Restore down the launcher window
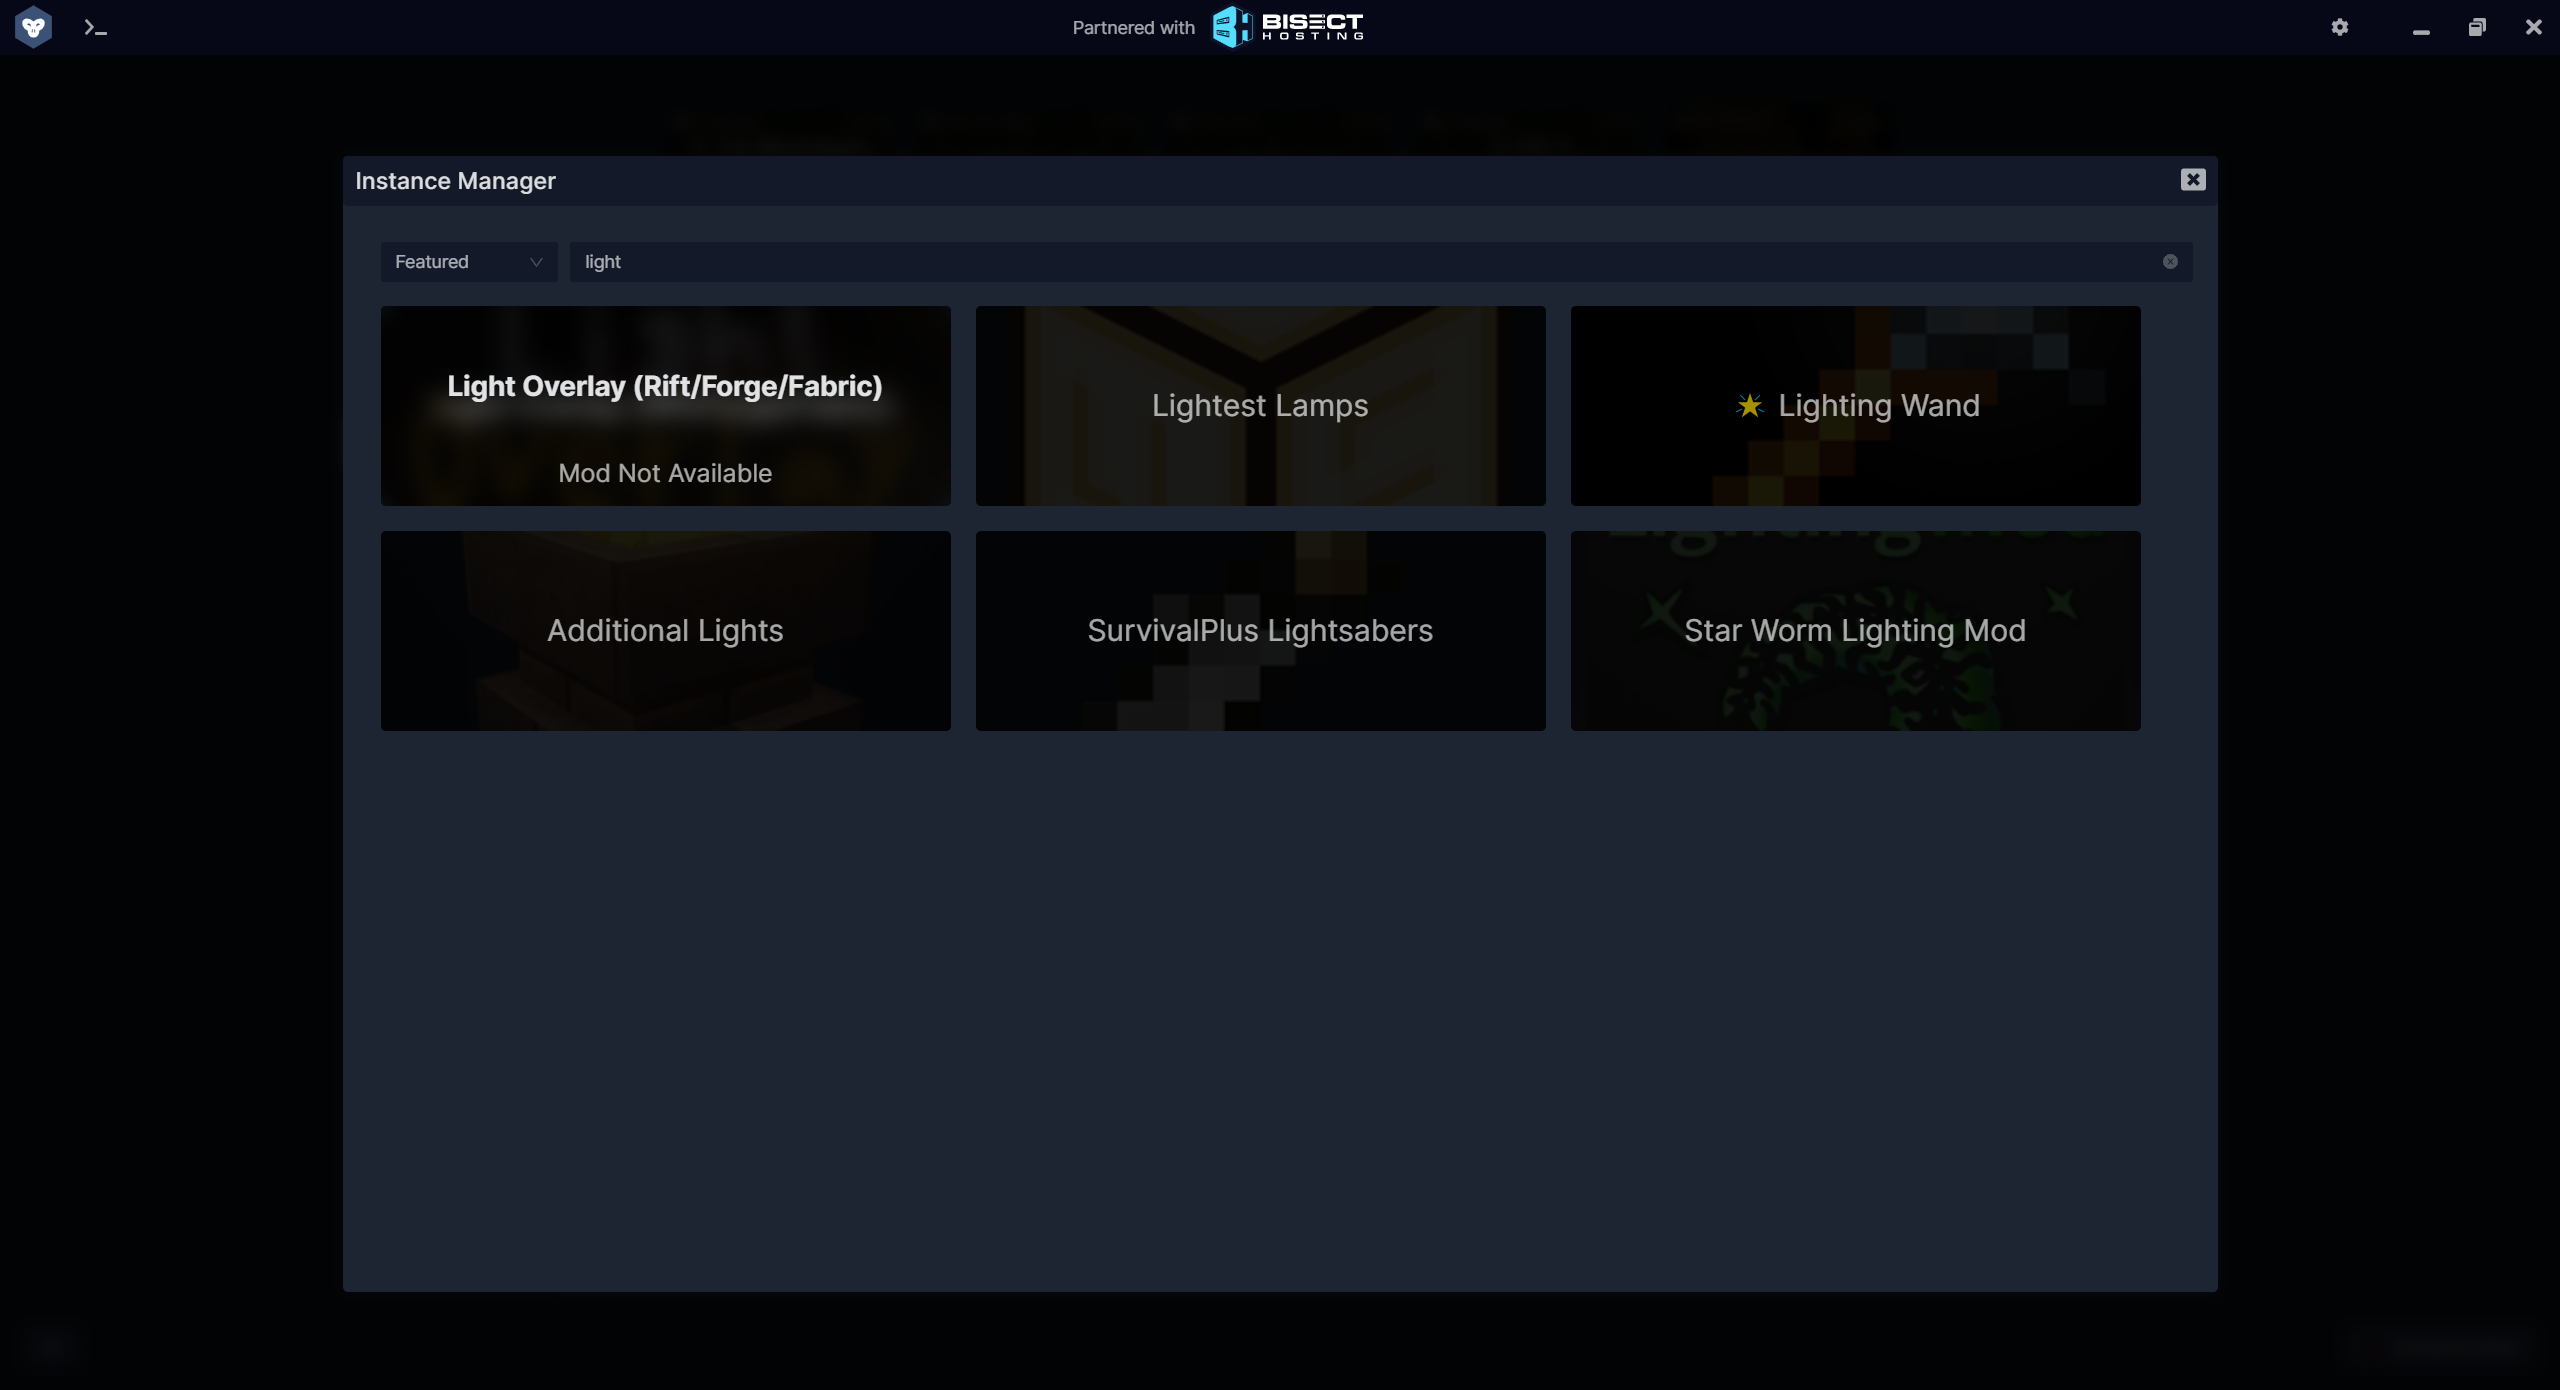Image resolution: width=2560 pixels, height=1390 pixels. tap(2477, 28)
